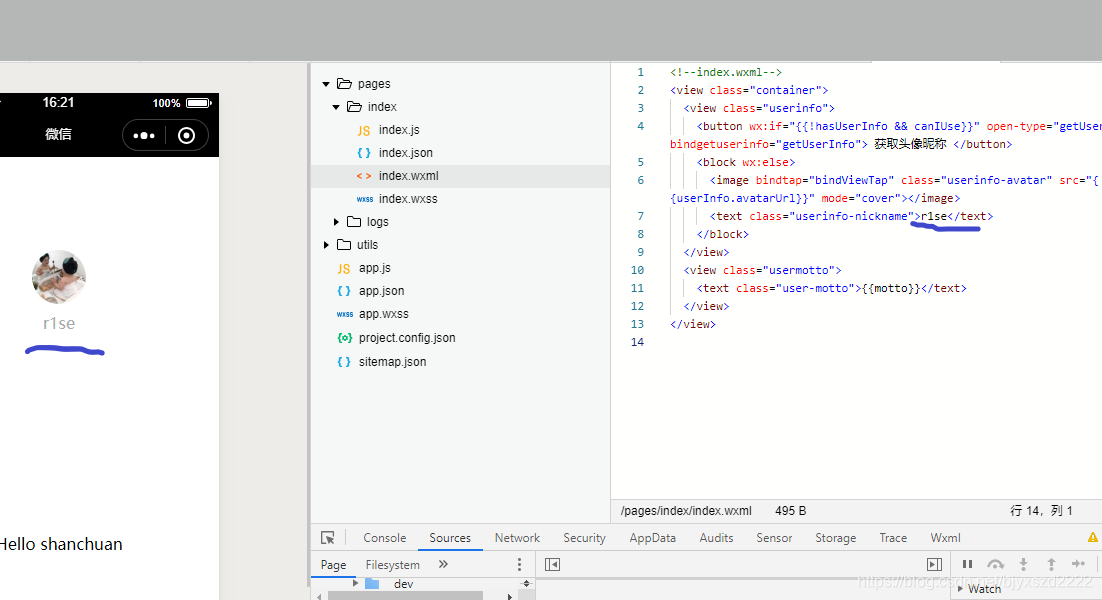This screenshot has width=1102, height=600.
Task: Click line number 7 in editor gutter
Action: [640, 216]
